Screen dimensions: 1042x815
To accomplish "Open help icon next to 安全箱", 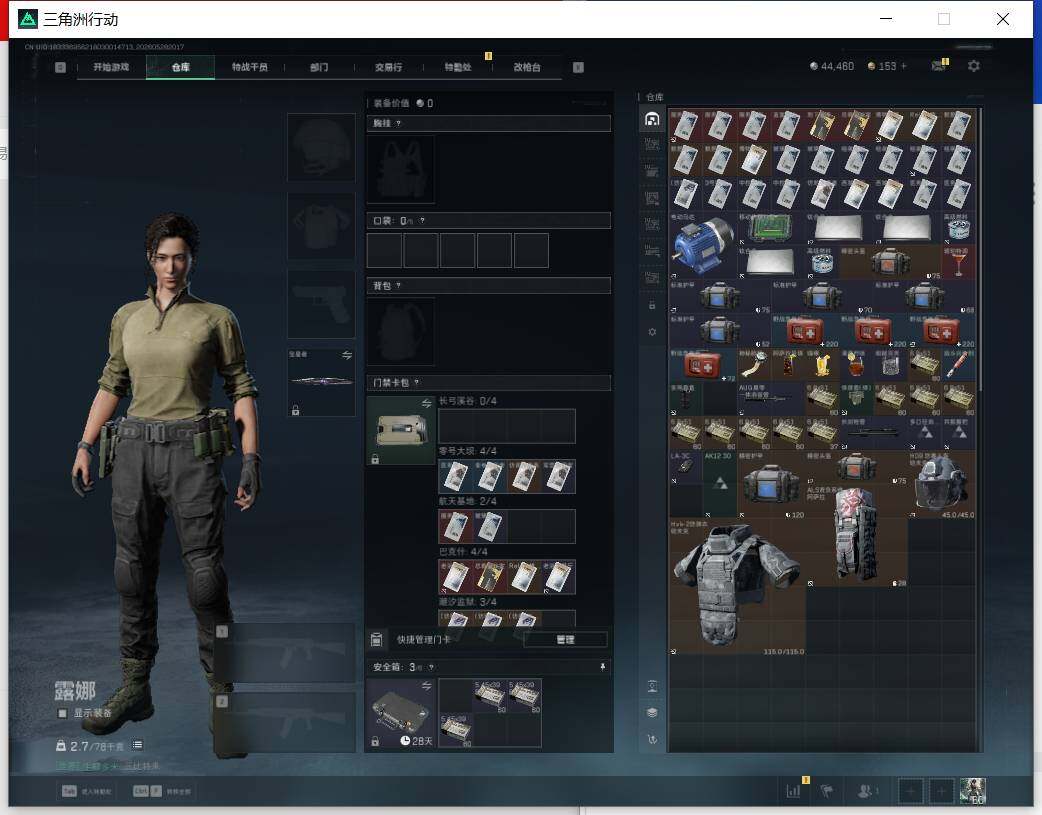I will pos(431,667).
